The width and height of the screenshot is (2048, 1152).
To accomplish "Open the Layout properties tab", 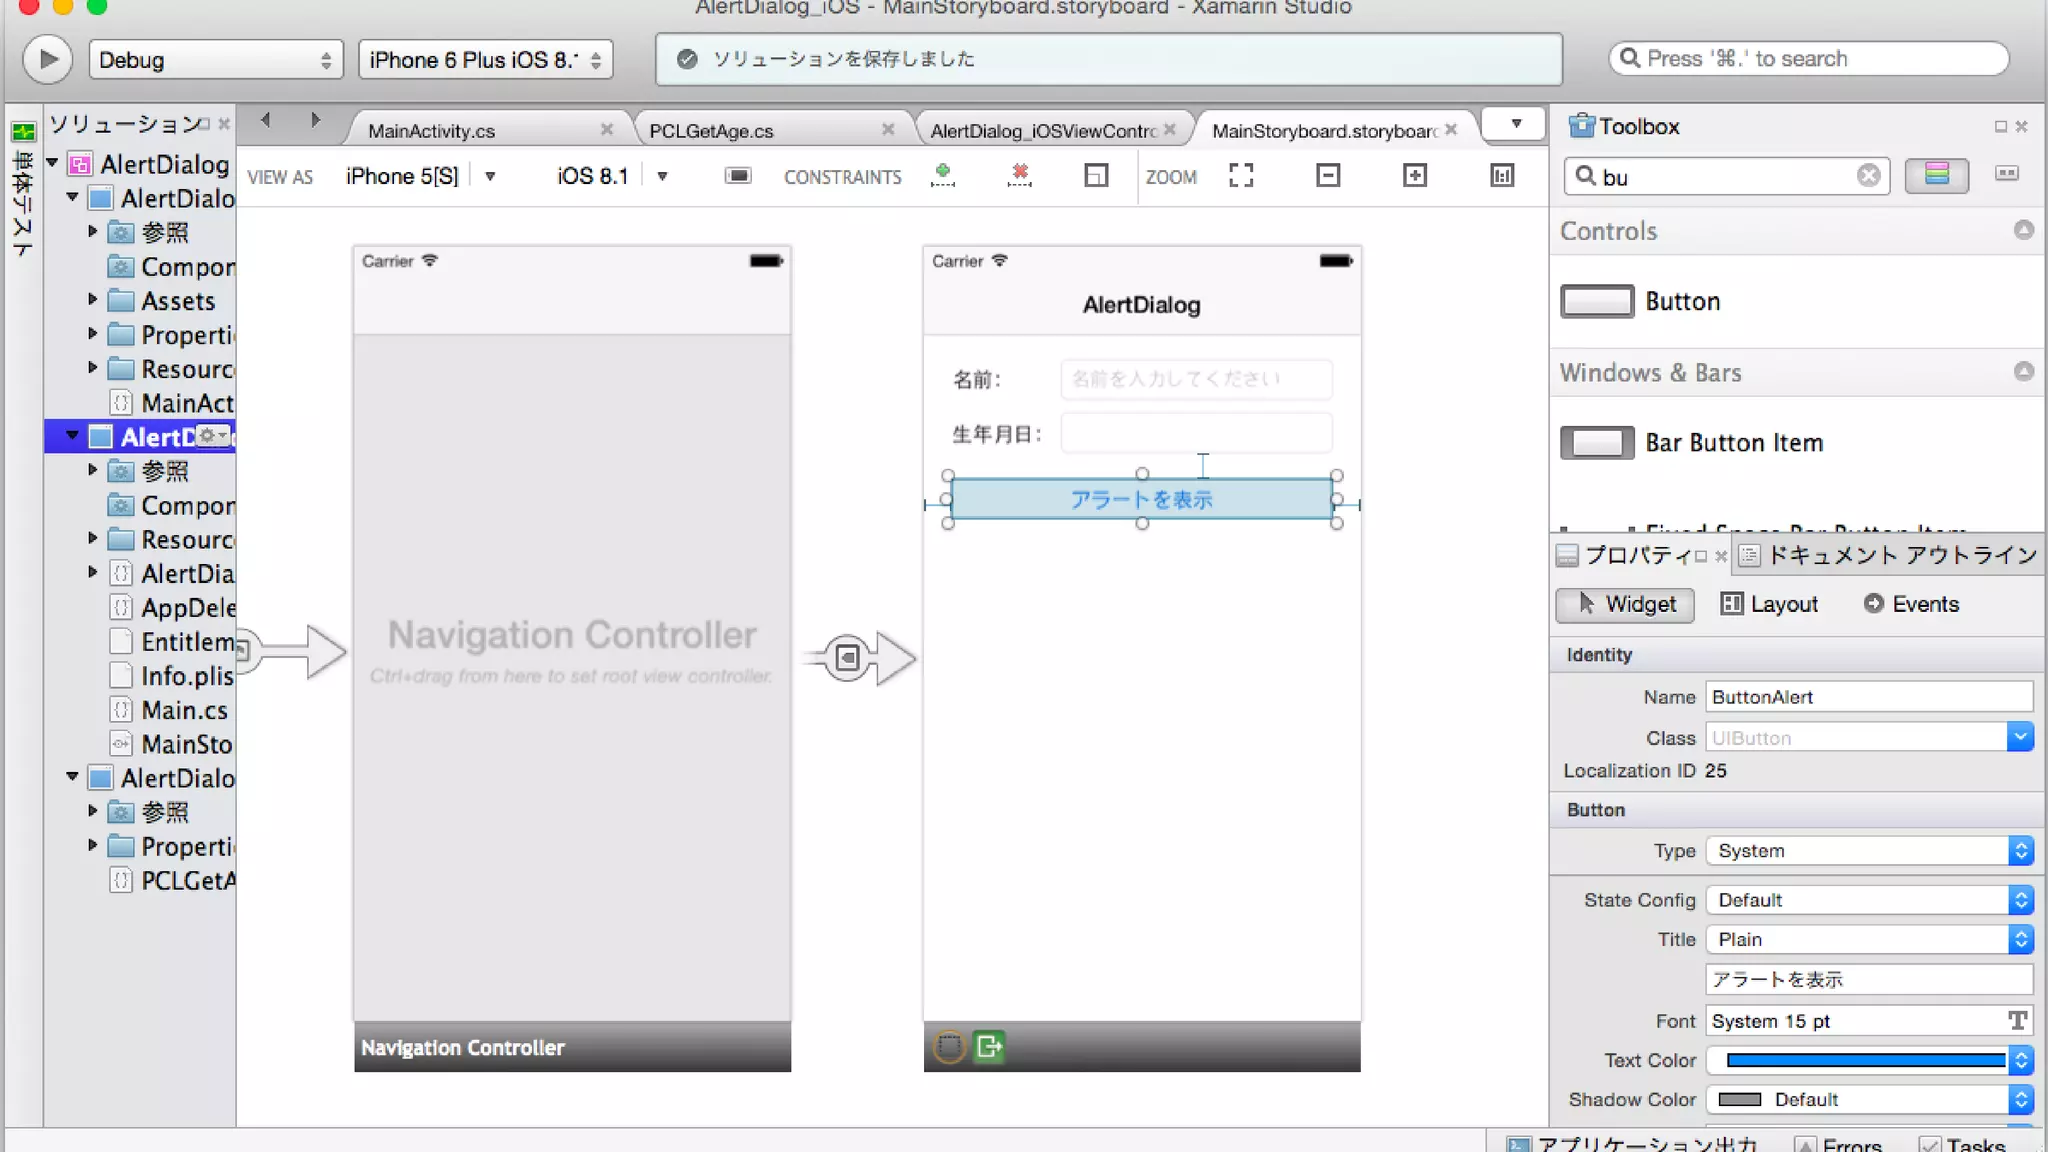I will tap(1769, 604).
